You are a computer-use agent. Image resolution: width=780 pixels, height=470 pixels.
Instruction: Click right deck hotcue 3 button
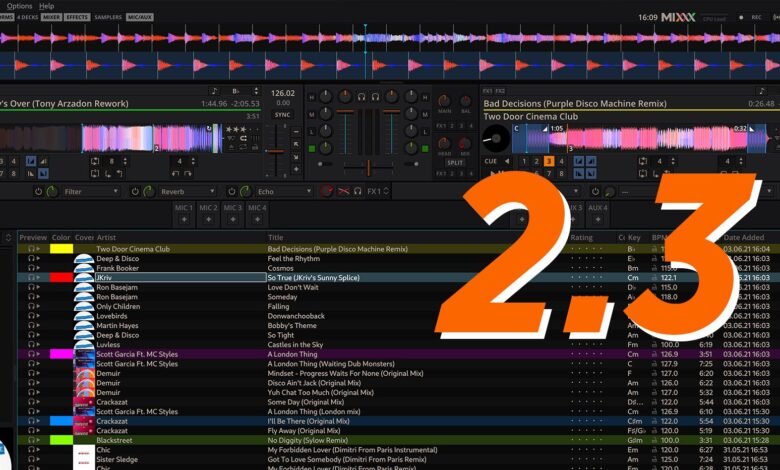tap(549, 161)
